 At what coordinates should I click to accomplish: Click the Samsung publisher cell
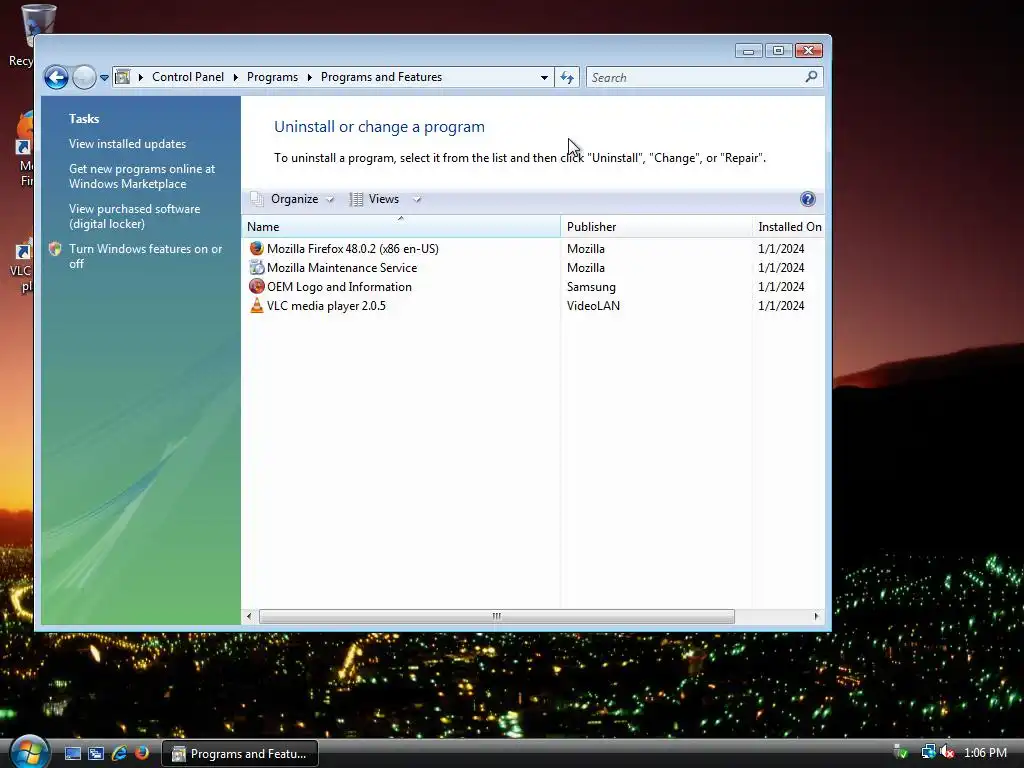tap(591, 287)
